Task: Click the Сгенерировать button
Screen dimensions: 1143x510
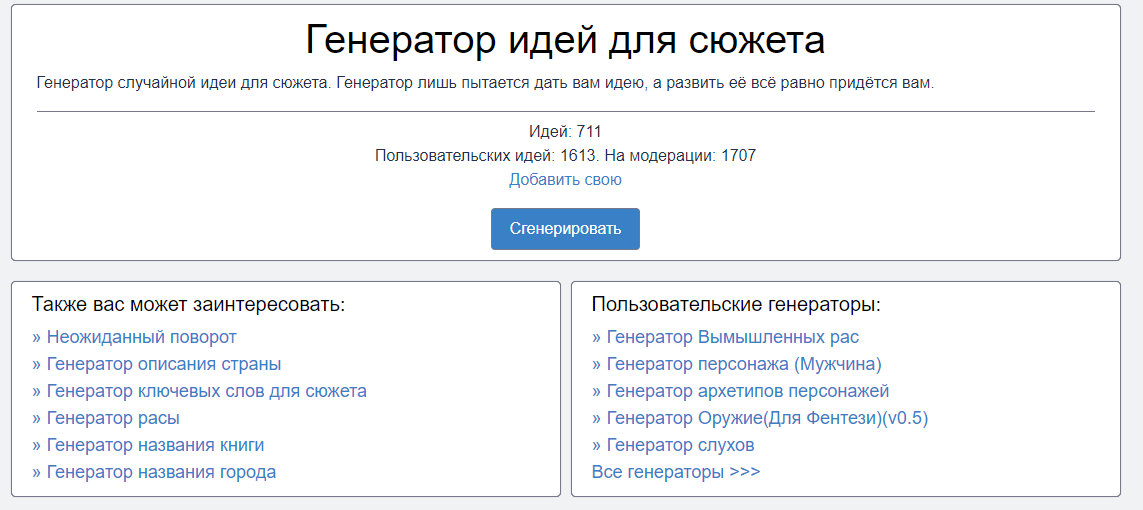Action: (x=565, y=229)
